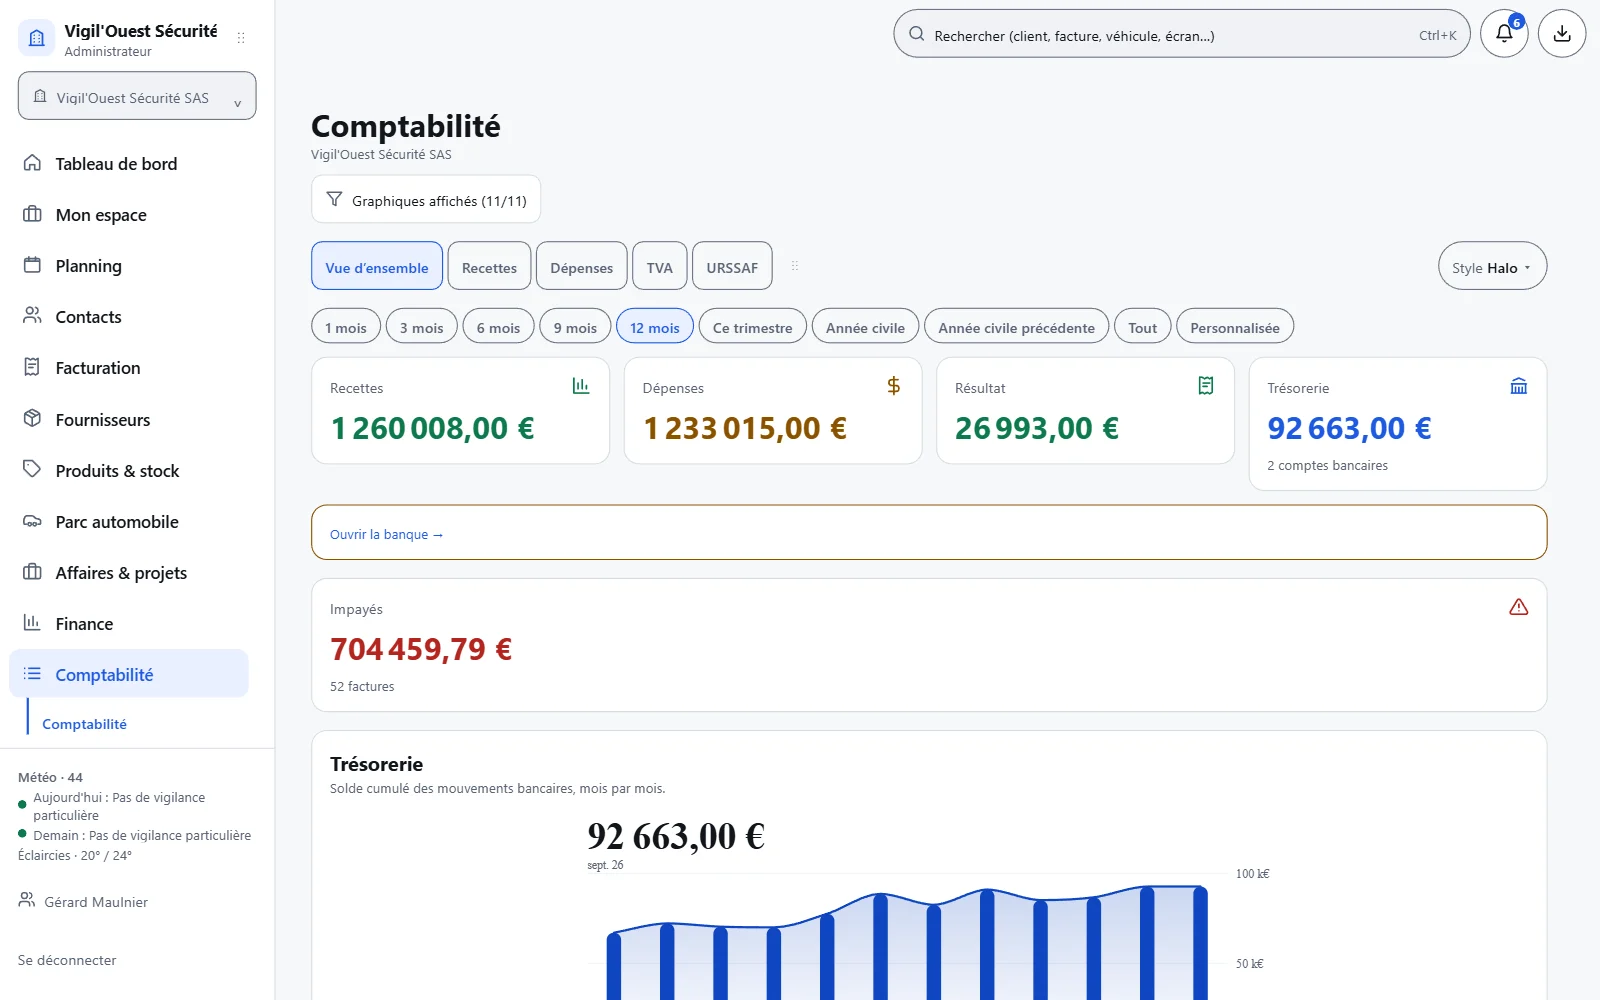
Task: Click the Gérard Maulnier user icon
Action: pyautogui.click(x=27, y=900)
